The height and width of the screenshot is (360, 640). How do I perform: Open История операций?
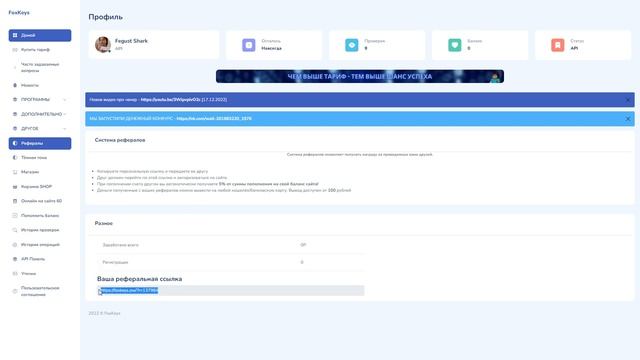[40, 245]
